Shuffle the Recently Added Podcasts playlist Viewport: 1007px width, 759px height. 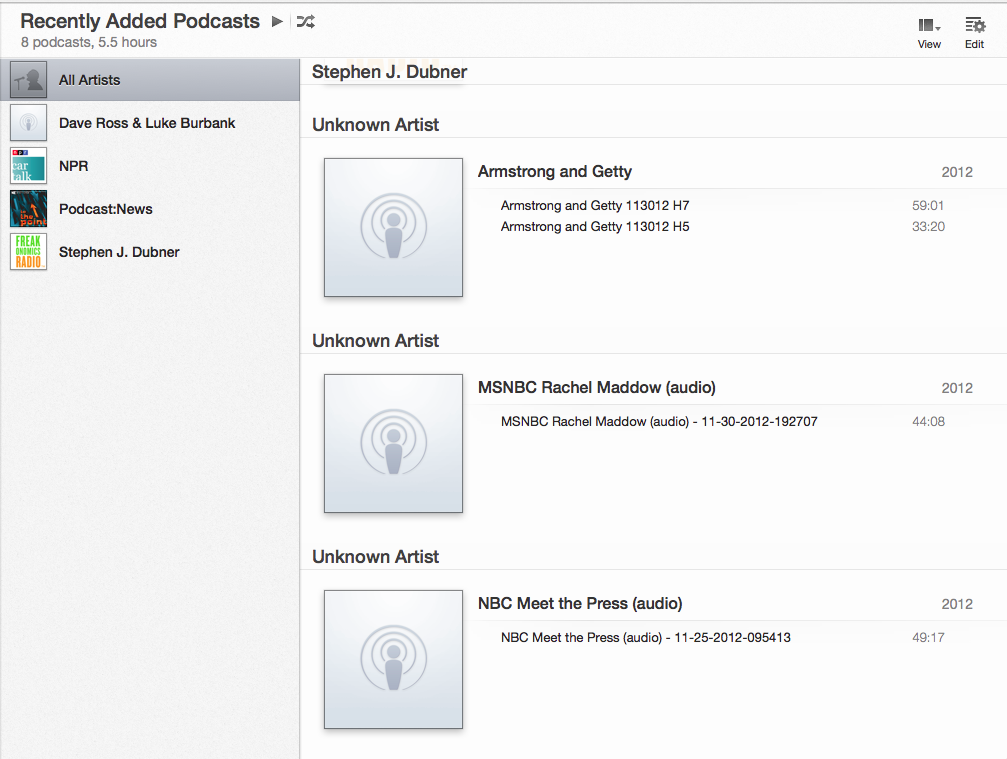(x=306, y=22)
